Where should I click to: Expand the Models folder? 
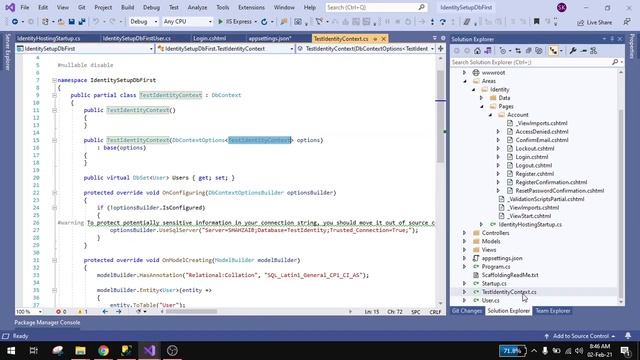464,241
